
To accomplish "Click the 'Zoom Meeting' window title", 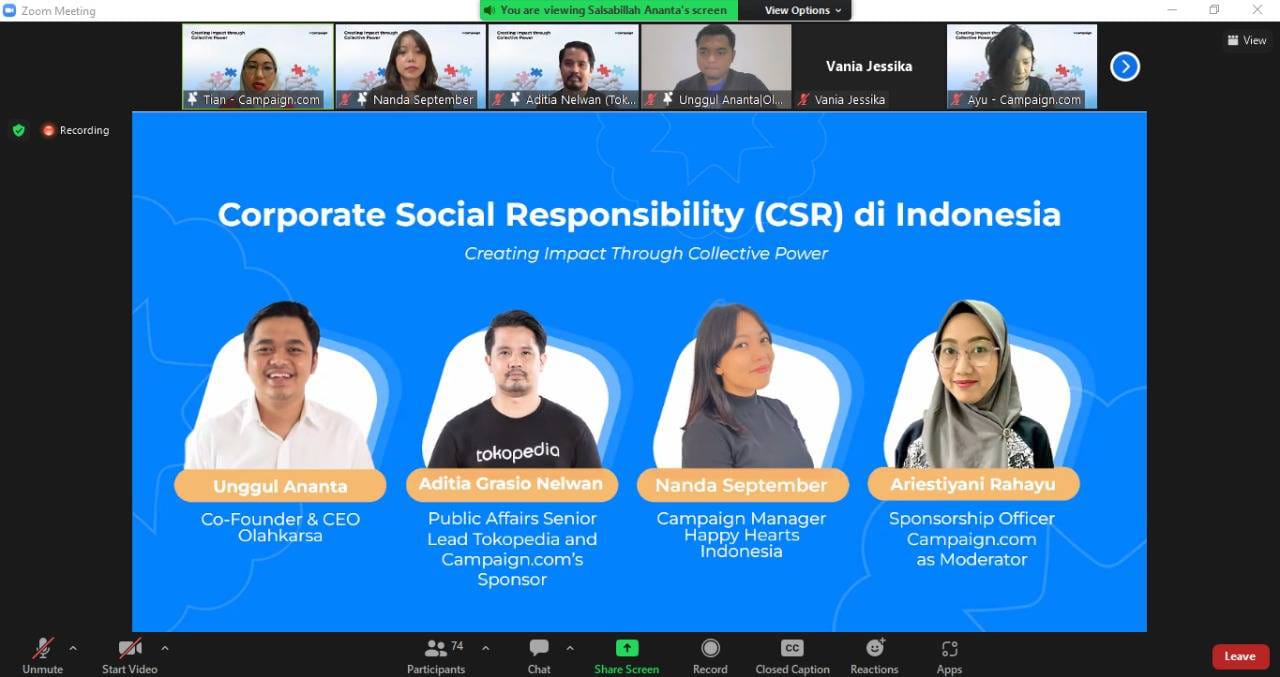I will 58,11.
